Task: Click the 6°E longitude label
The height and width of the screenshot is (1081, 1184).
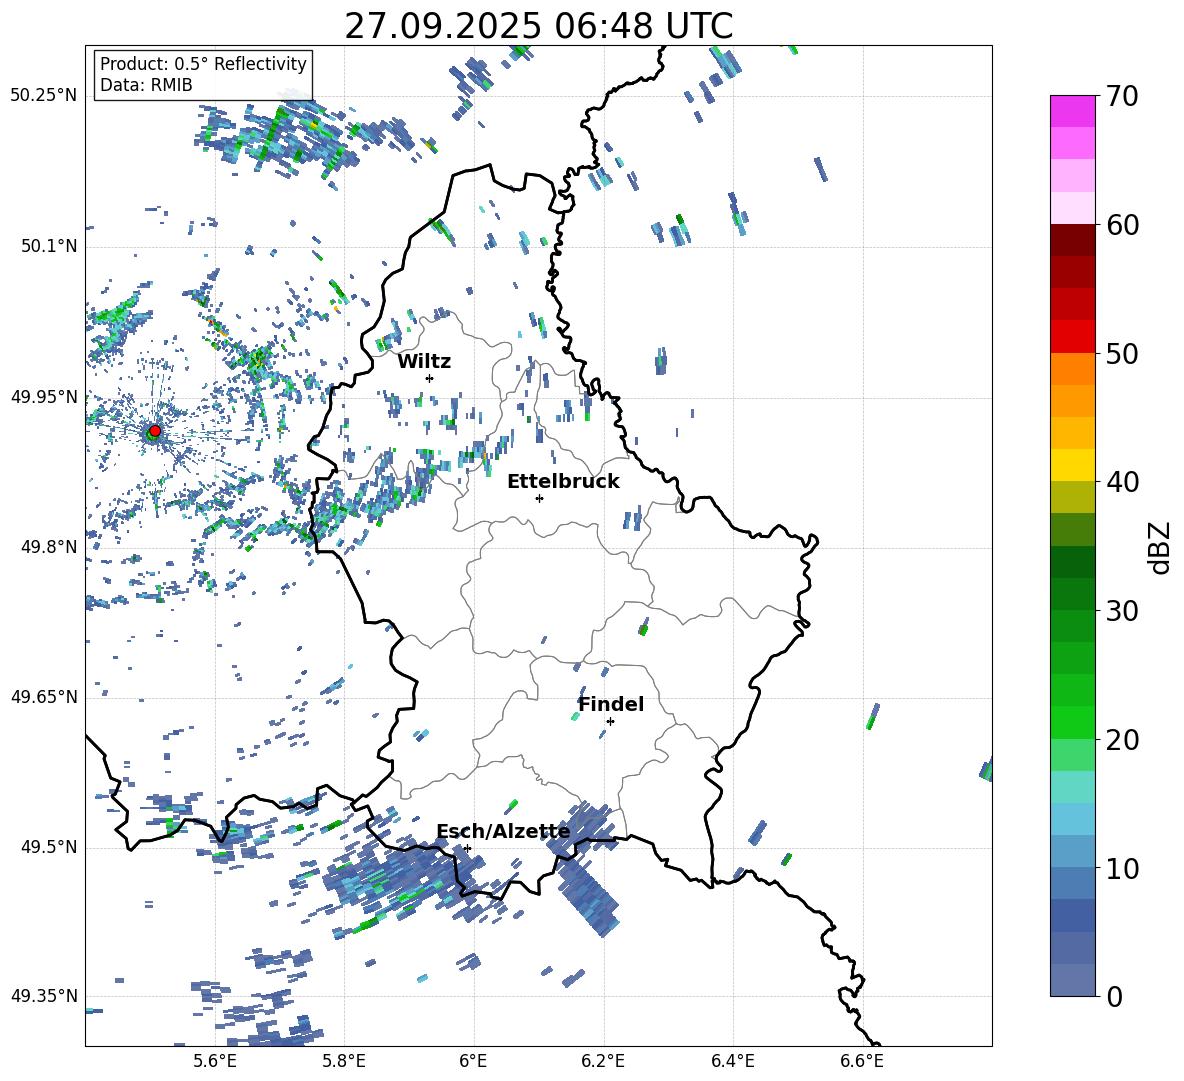Action: pos(473,1061)
